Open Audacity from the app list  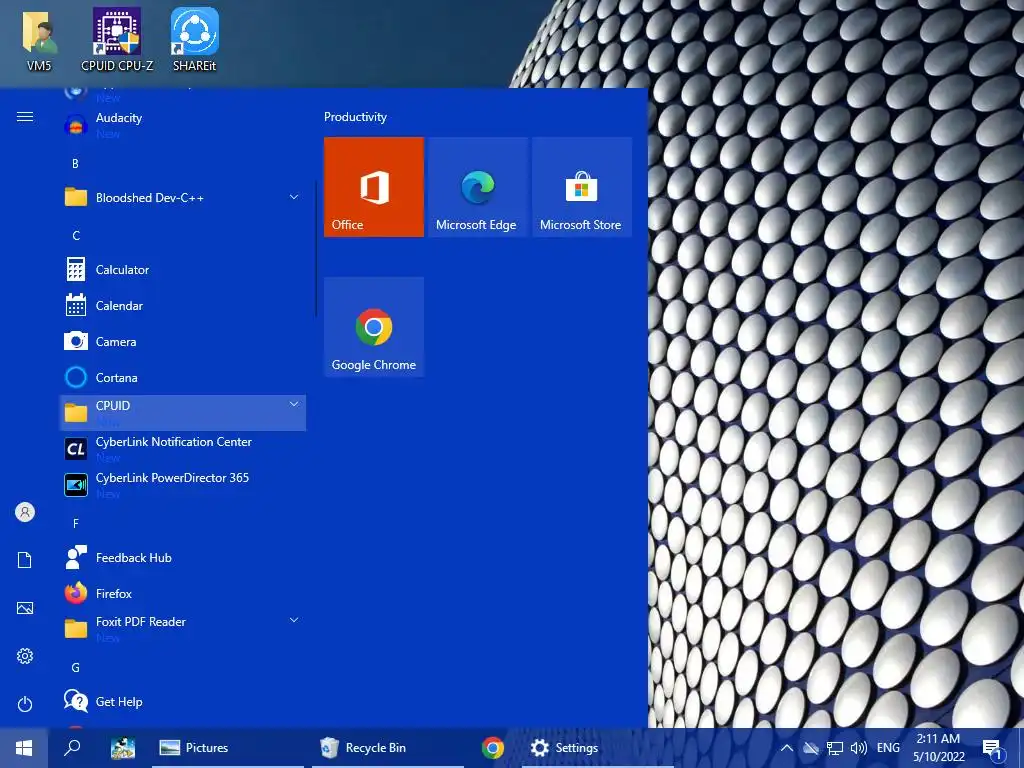coord(183,124)
